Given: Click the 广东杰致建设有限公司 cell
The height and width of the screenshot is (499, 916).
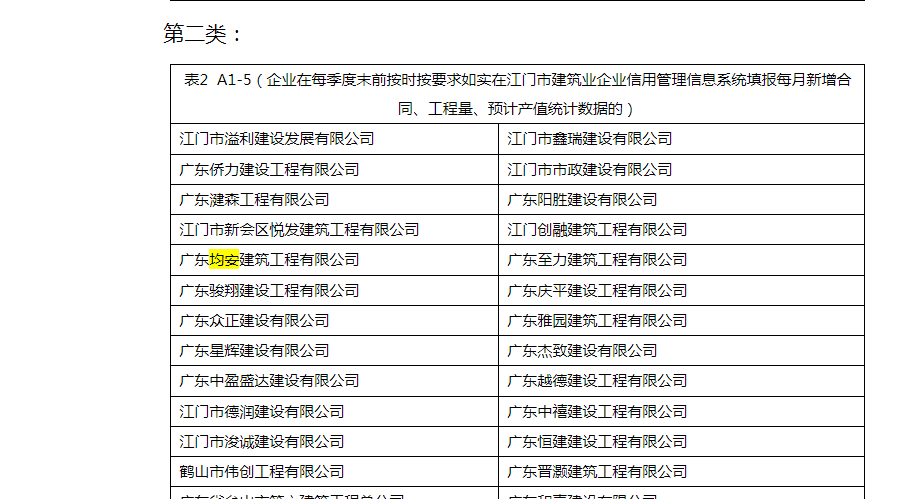Looking at the screenshot, I should (582, 351).
